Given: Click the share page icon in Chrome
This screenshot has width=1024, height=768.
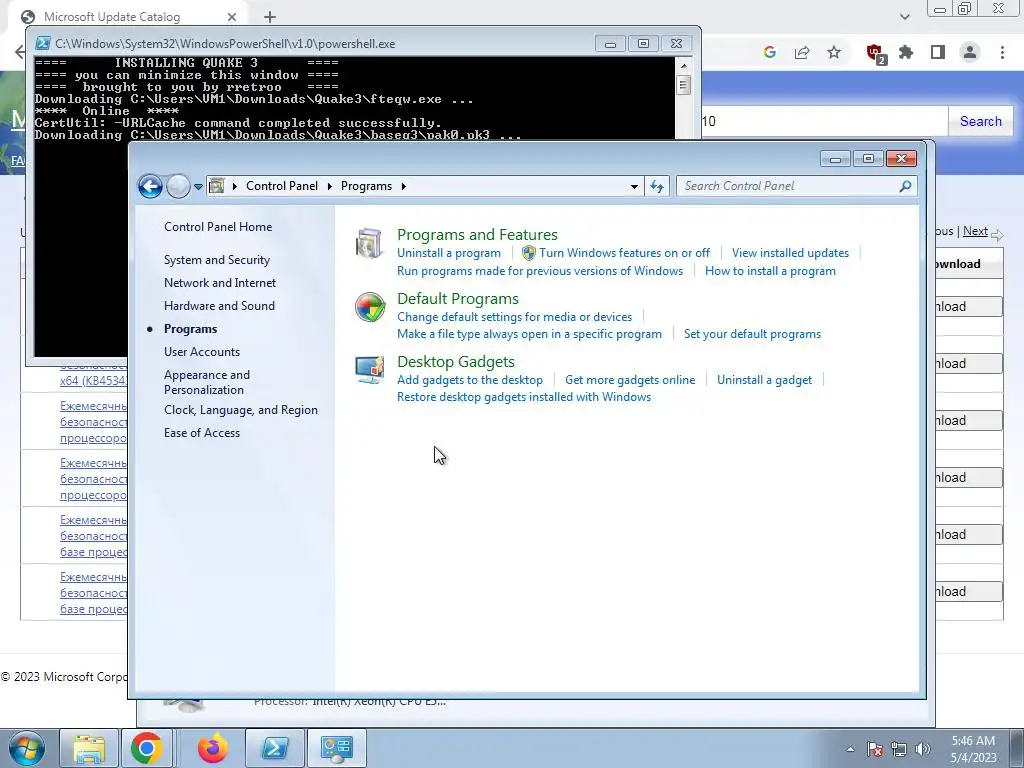Looking at the screenshot, I should coord(802,52).
